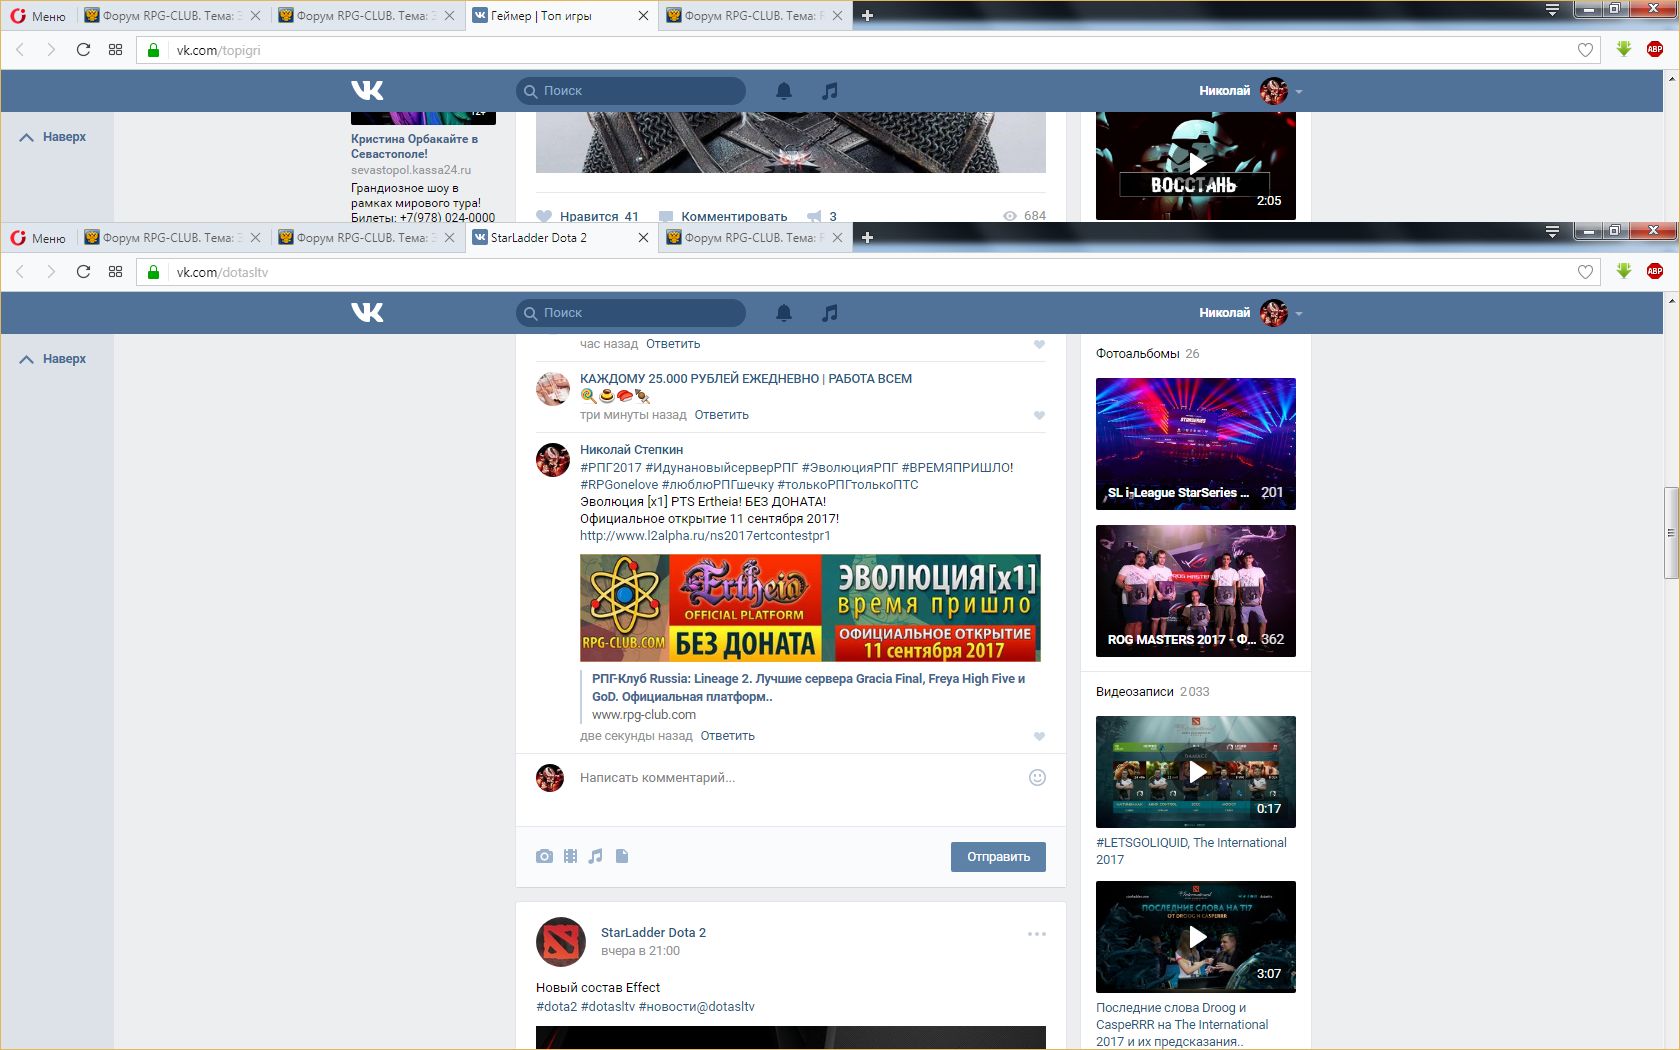Focus VK Поиск field in topigri window
This screenshot has height=1050, width=1680.
[631, 91]
